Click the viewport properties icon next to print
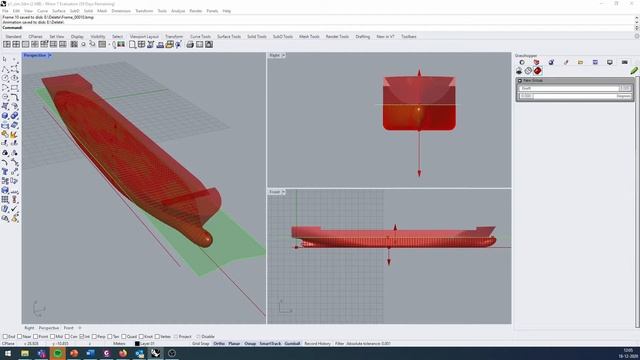The width and height of the screenshot is (640, 360). [199, 44]
